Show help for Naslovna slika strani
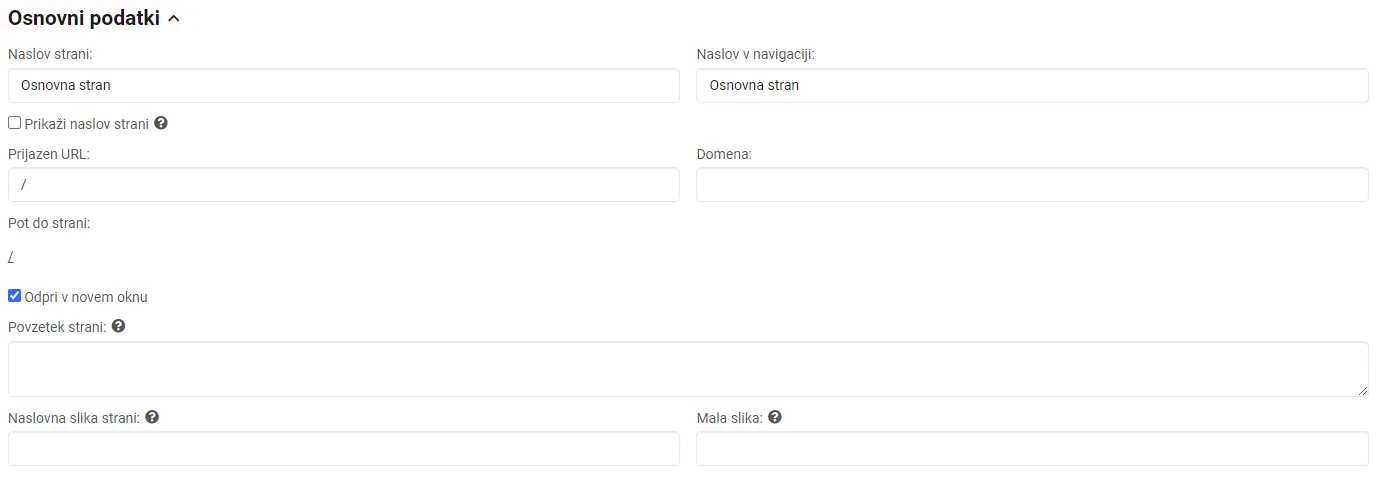 (152, 417)
